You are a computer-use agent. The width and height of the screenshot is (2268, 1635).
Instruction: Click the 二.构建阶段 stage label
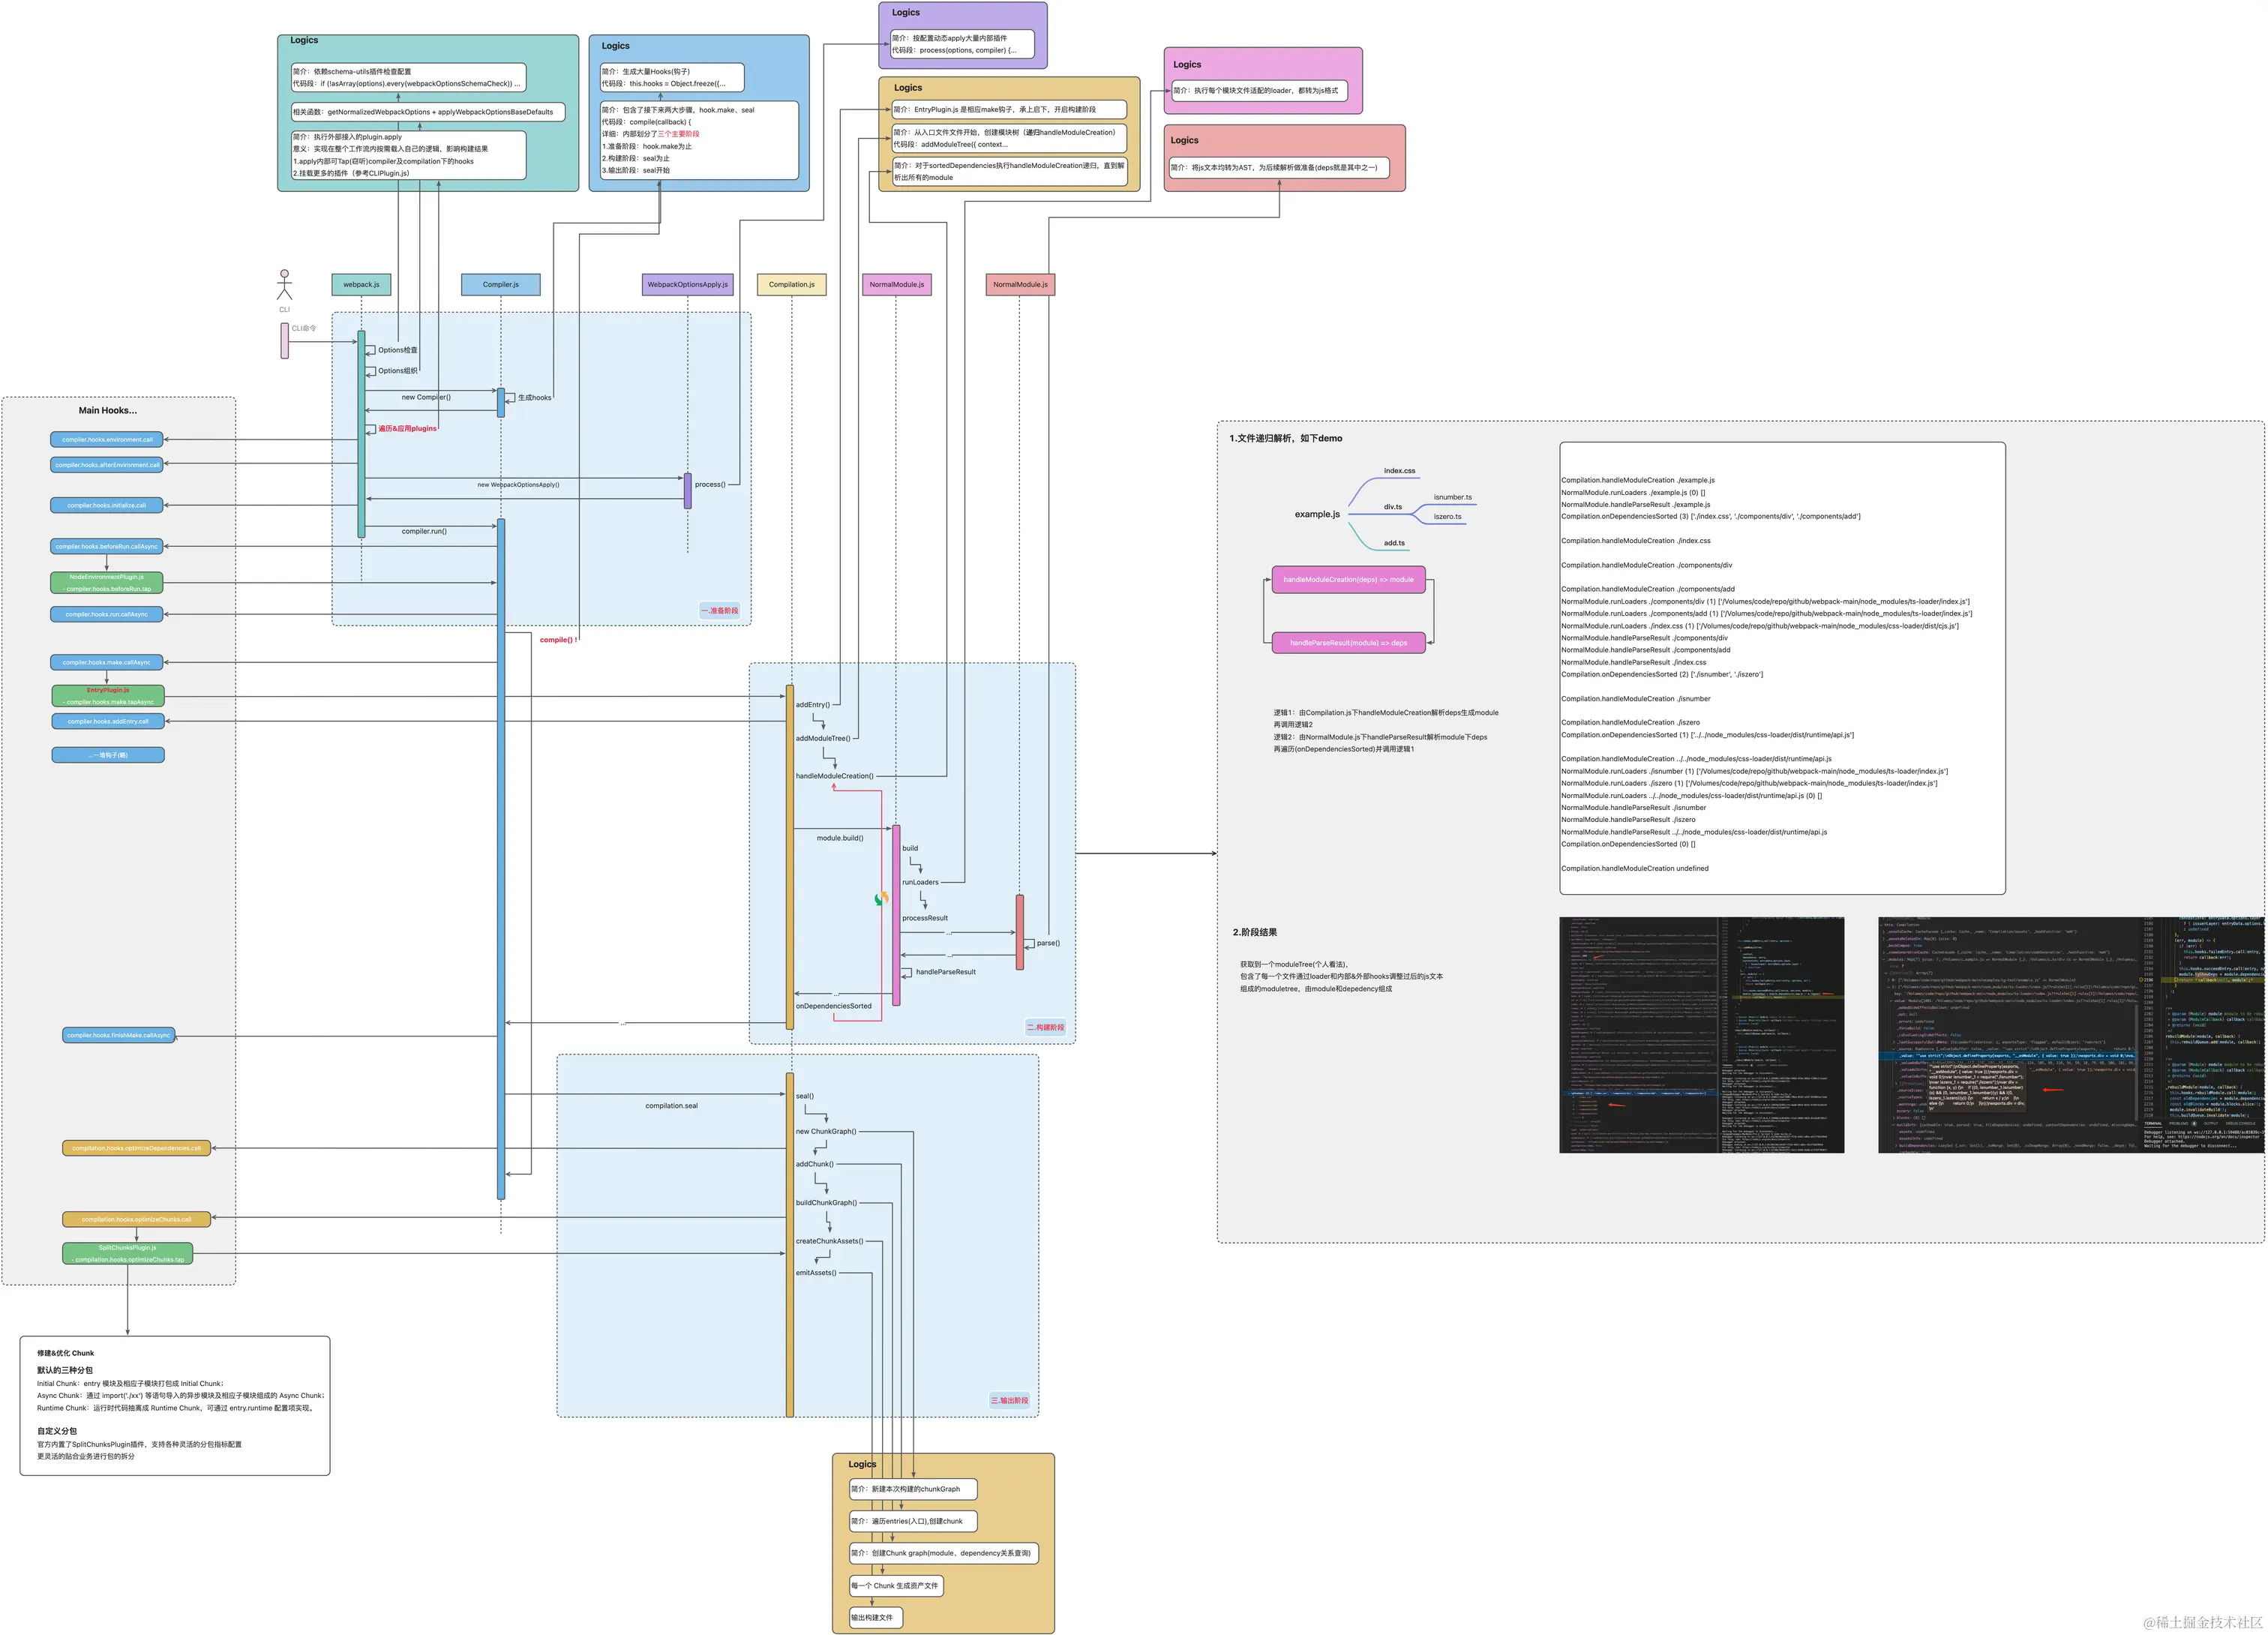click(x=1046, y=1027)
